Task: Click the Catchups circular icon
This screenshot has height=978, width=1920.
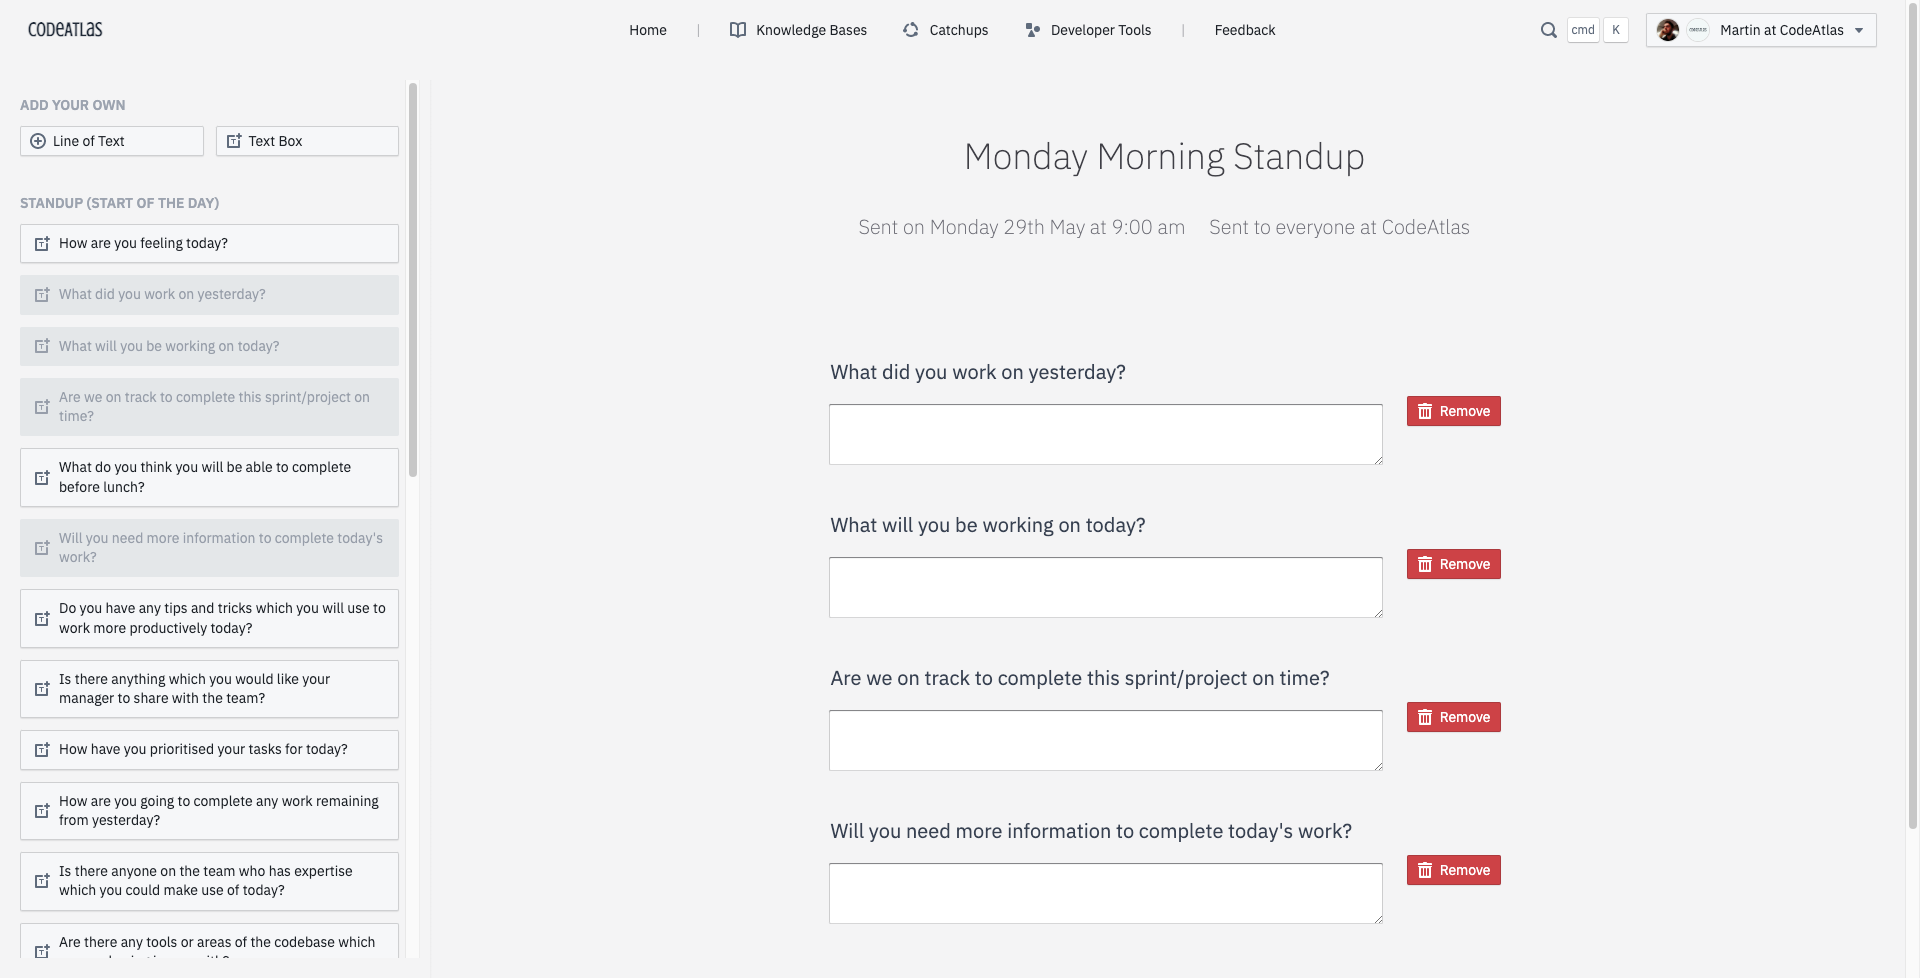Action: click(x=911, y=30)
